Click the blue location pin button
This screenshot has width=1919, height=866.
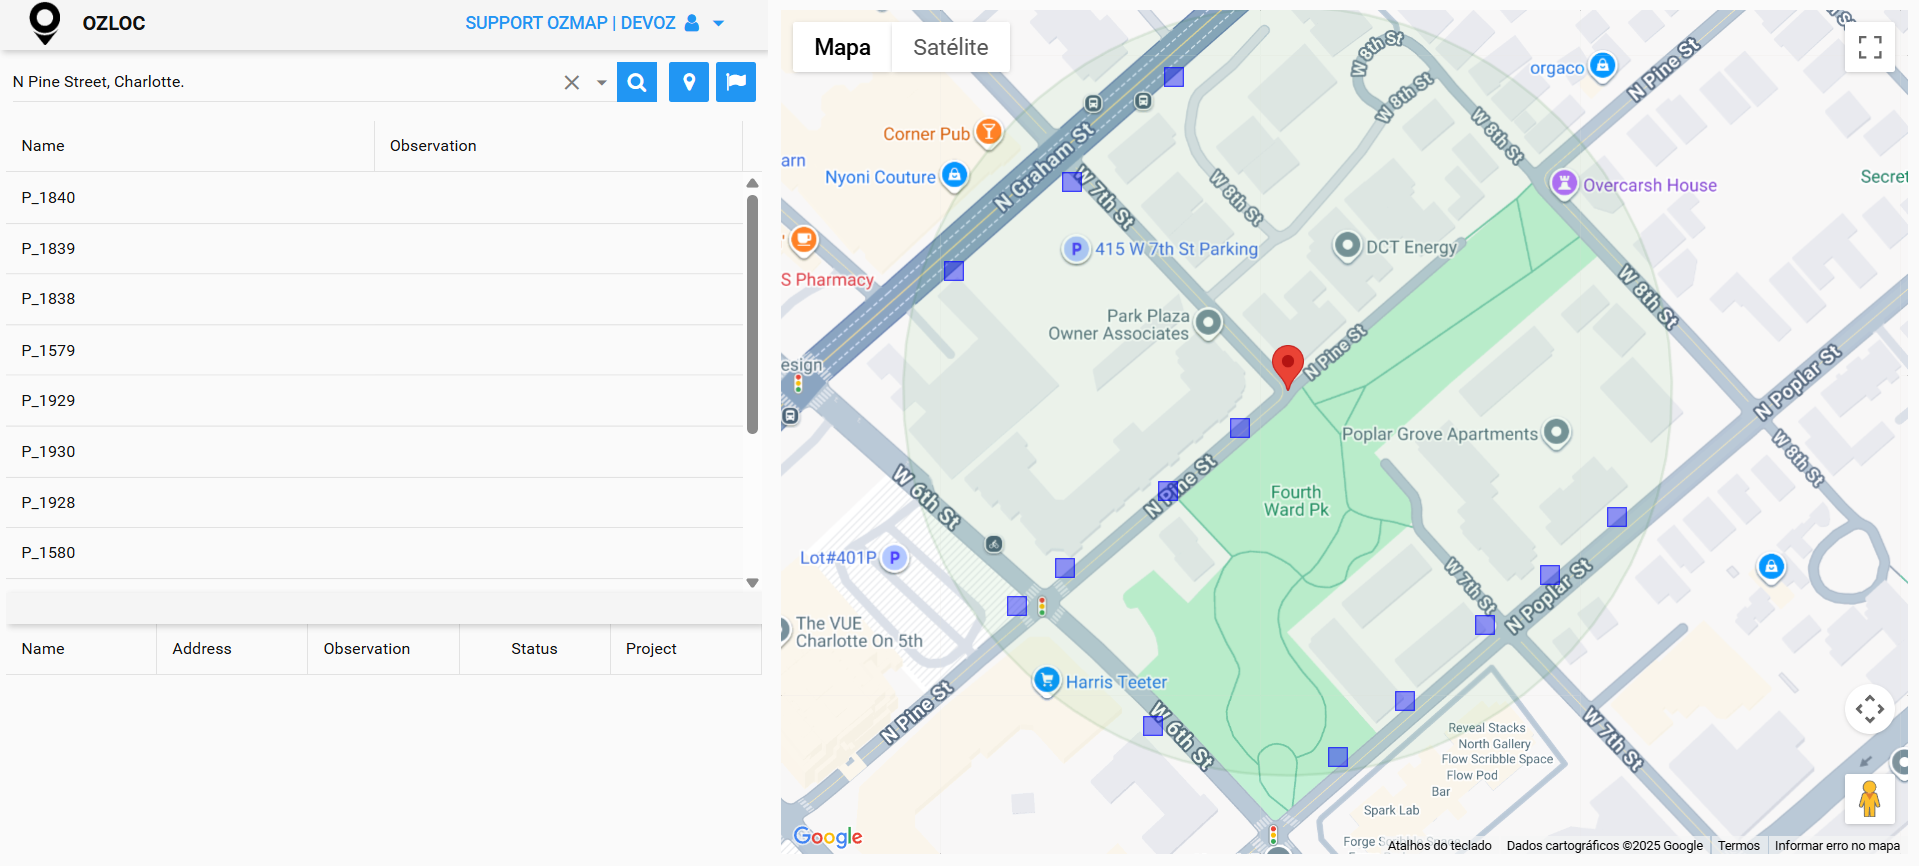(689, 82)
